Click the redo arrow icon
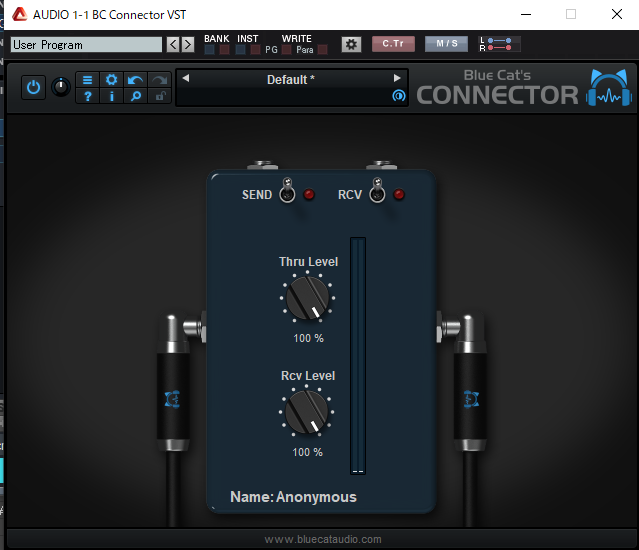639x550 pixels. click(x=159, y=79)
